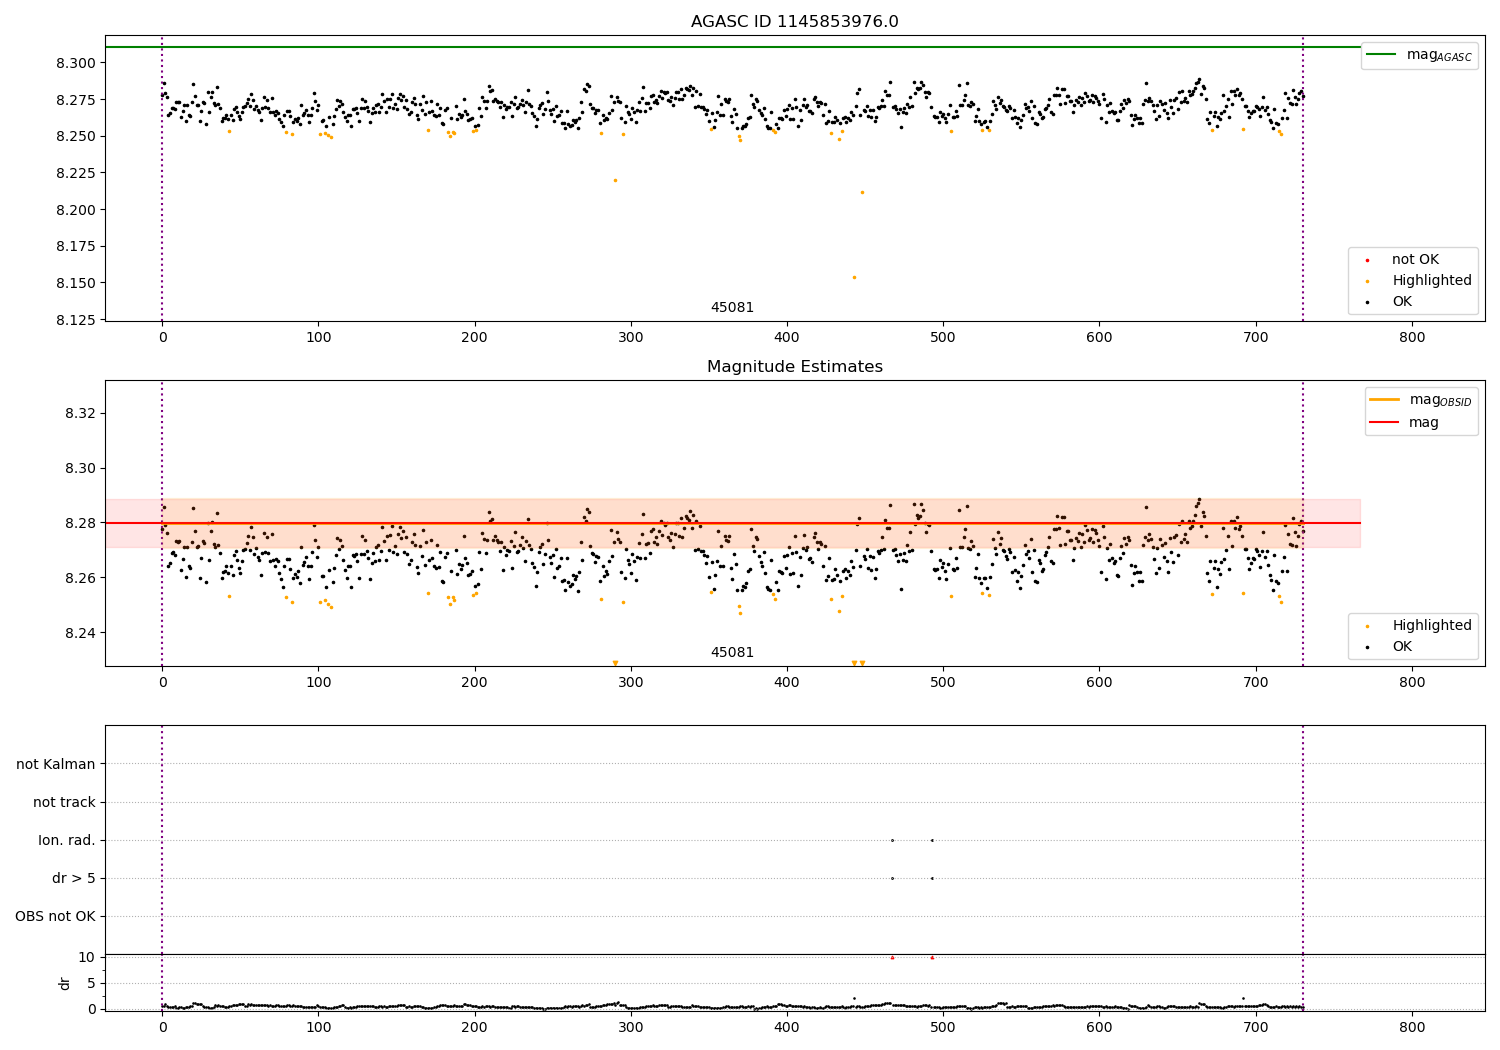Screen dimensions: 1500x1050
Task: Click the 'not Kalman' axis label
Action: pyautogui.click(x=56, y=764)
